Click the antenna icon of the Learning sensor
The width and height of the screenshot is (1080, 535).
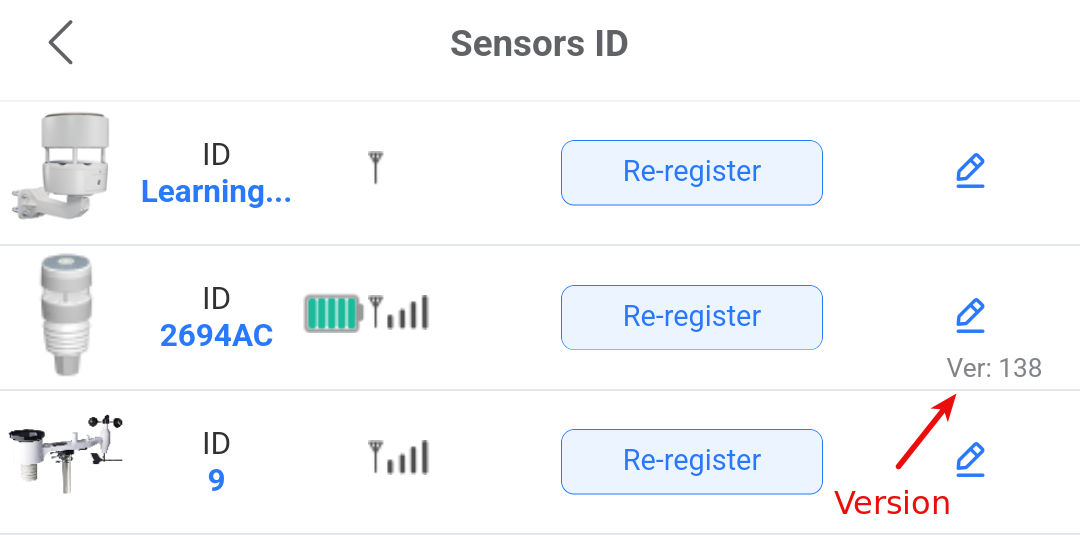(x=375, y=167)
